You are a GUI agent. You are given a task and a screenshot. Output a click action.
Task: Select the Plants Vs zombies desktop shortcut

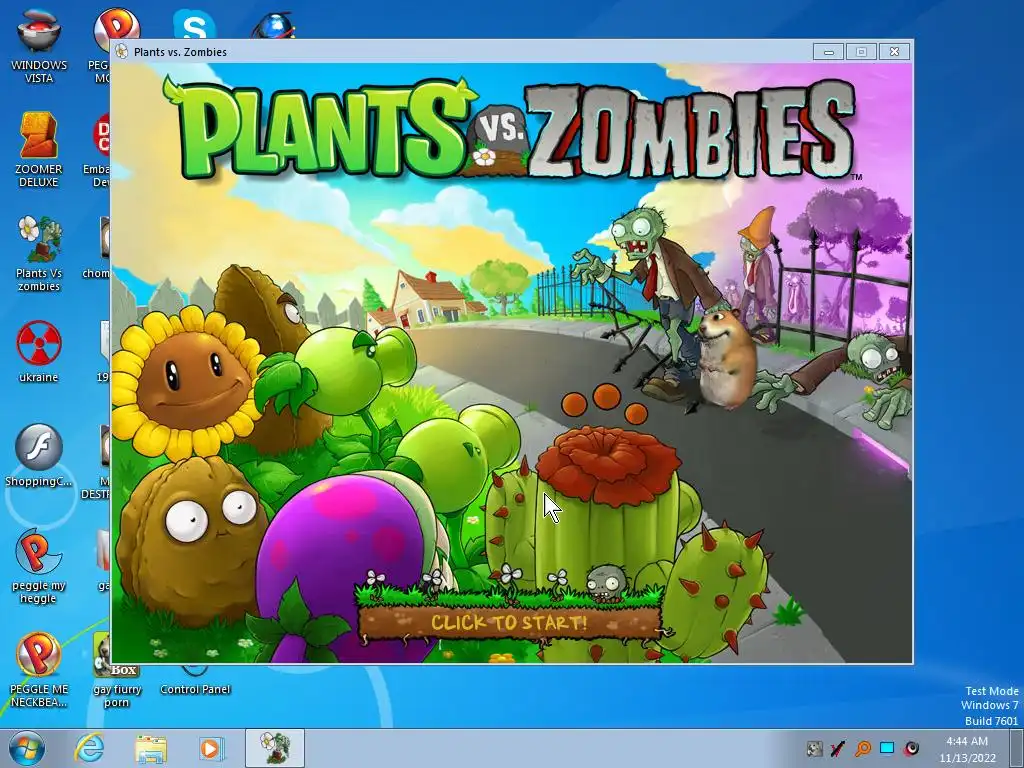coord(39,253)
